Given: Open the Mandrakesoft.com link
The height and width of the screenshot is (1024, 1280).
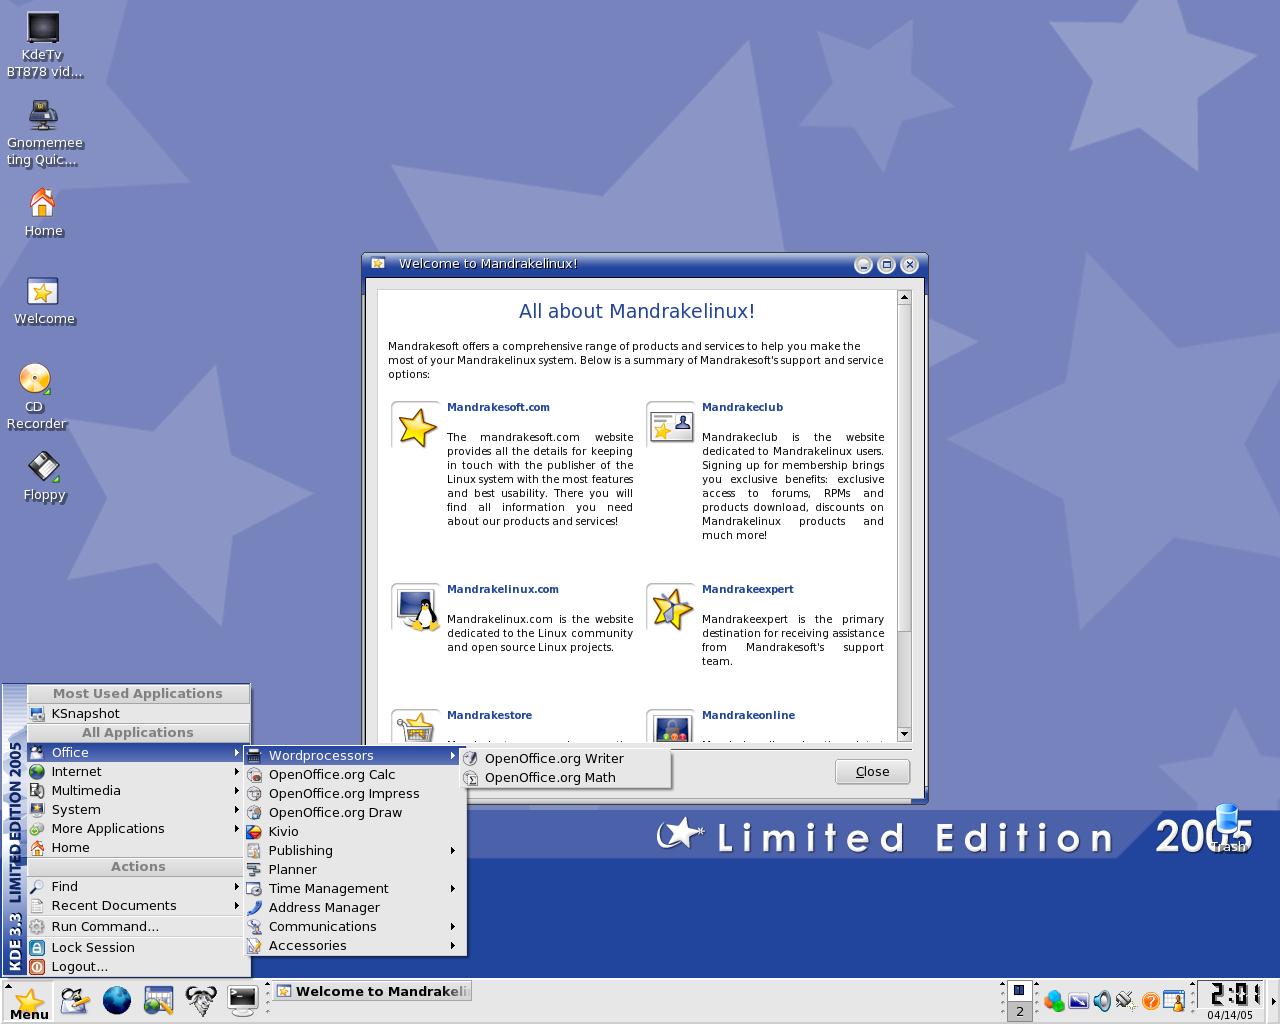Looking at the screenshot, I should (x=498, y=407).
